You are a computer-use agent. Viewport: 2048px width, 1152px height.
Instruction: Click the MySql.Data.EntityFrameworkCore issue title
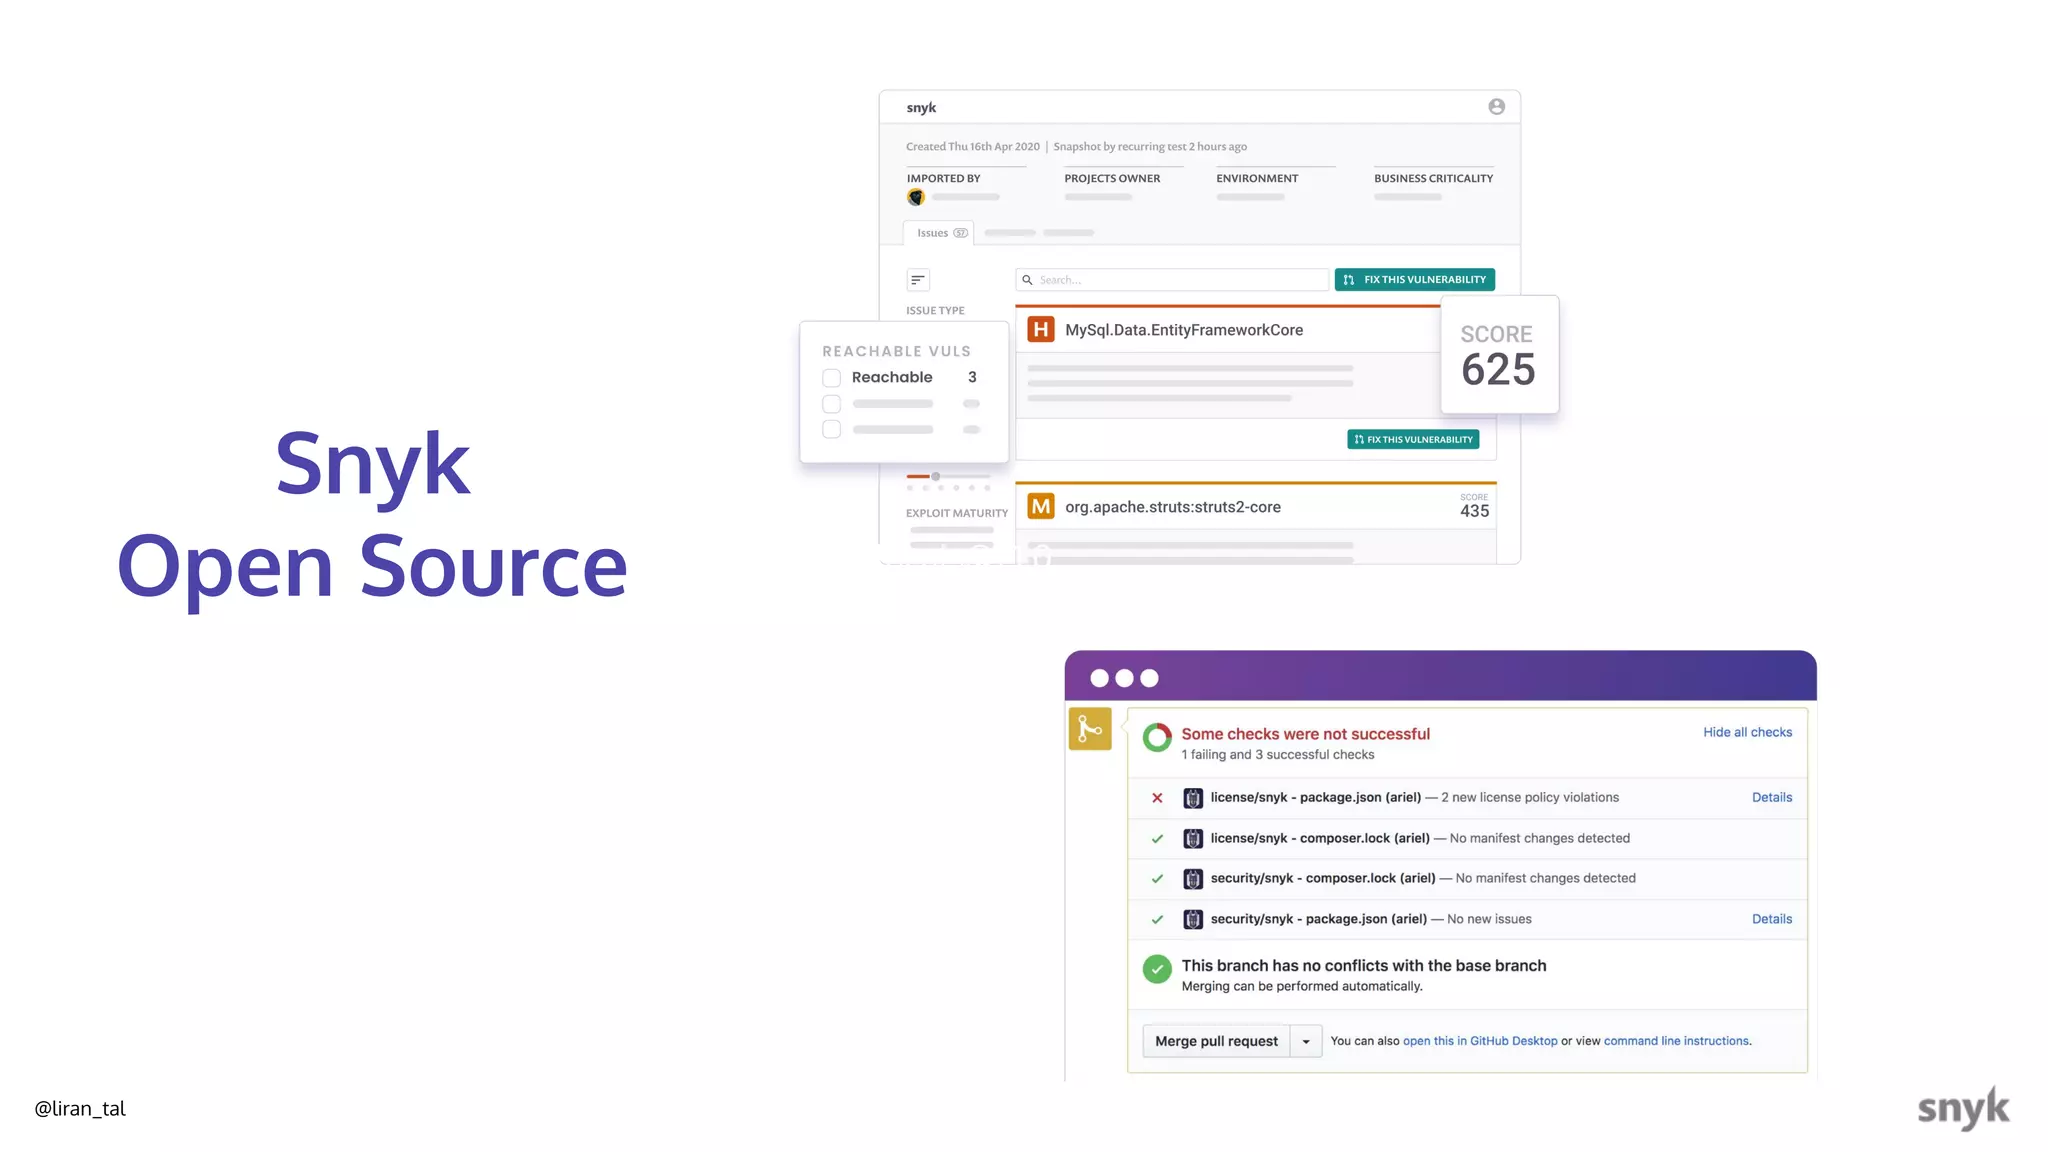1184,330
